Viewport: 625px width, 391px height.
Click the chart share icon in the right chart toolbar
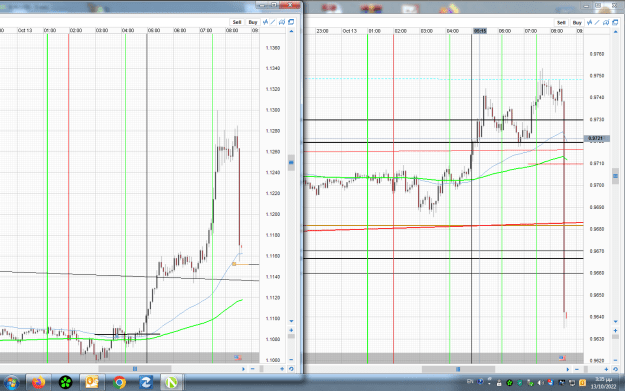click(x=607, y=23)
